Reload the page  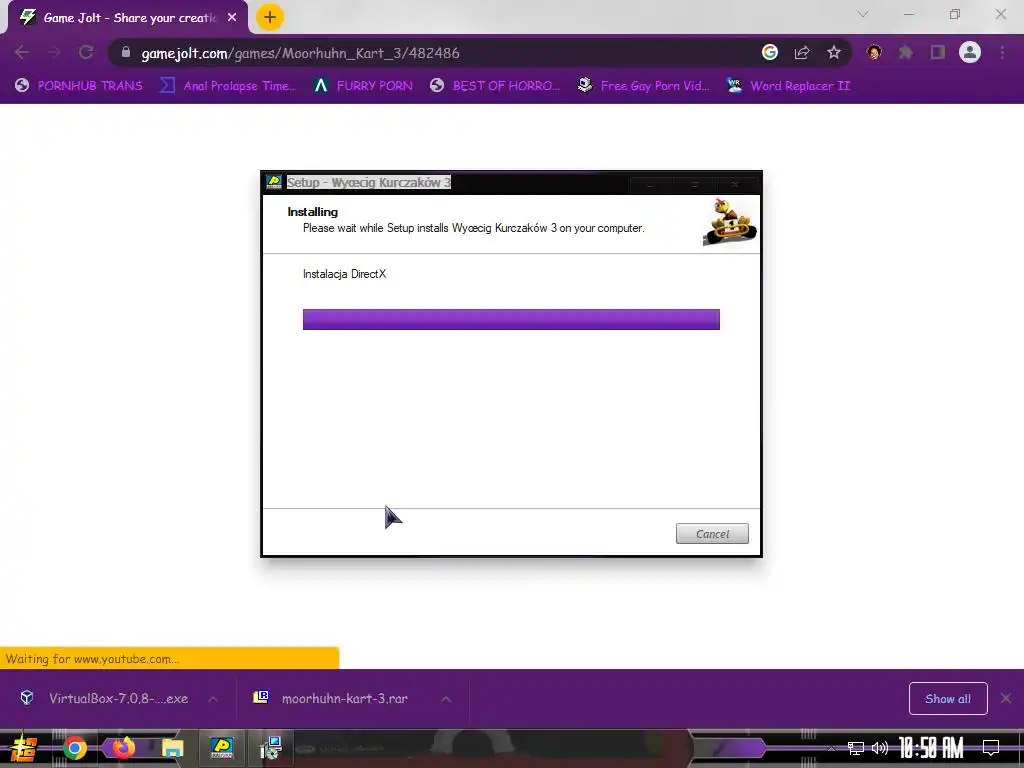pyautogui.click(x=86, y=52)
